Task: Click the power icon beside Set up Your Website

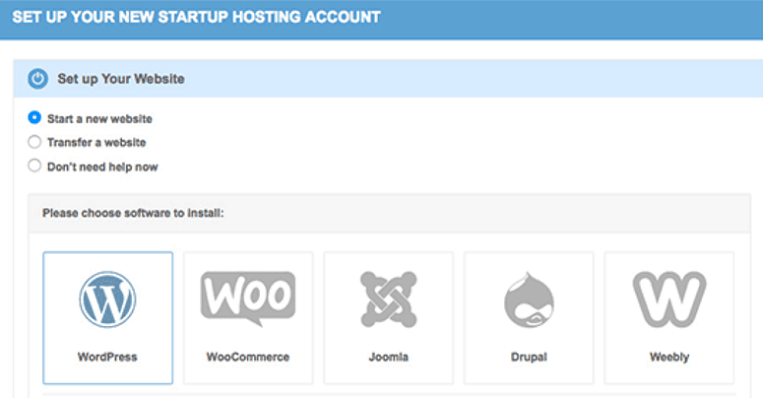Action: [37, 79]
